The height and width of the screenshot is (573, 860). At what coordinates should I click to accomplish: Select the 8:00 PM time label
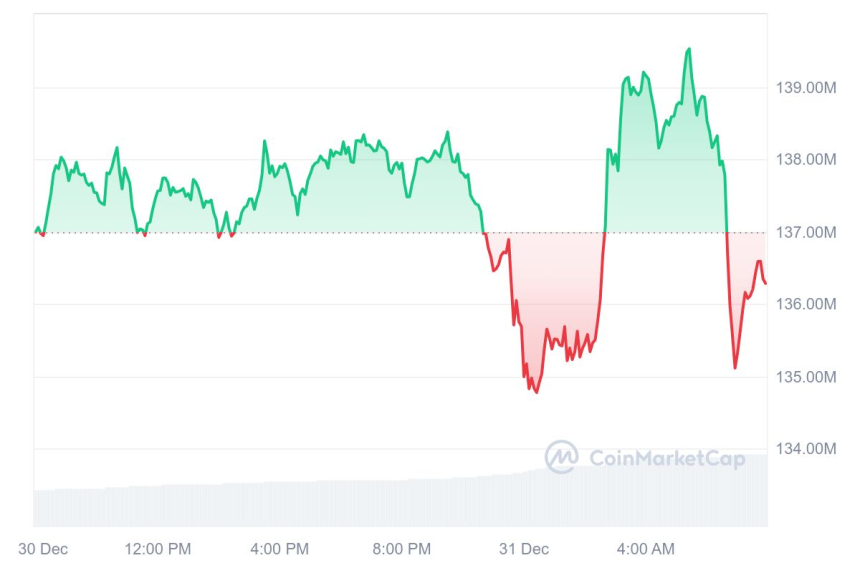(401, 549)
